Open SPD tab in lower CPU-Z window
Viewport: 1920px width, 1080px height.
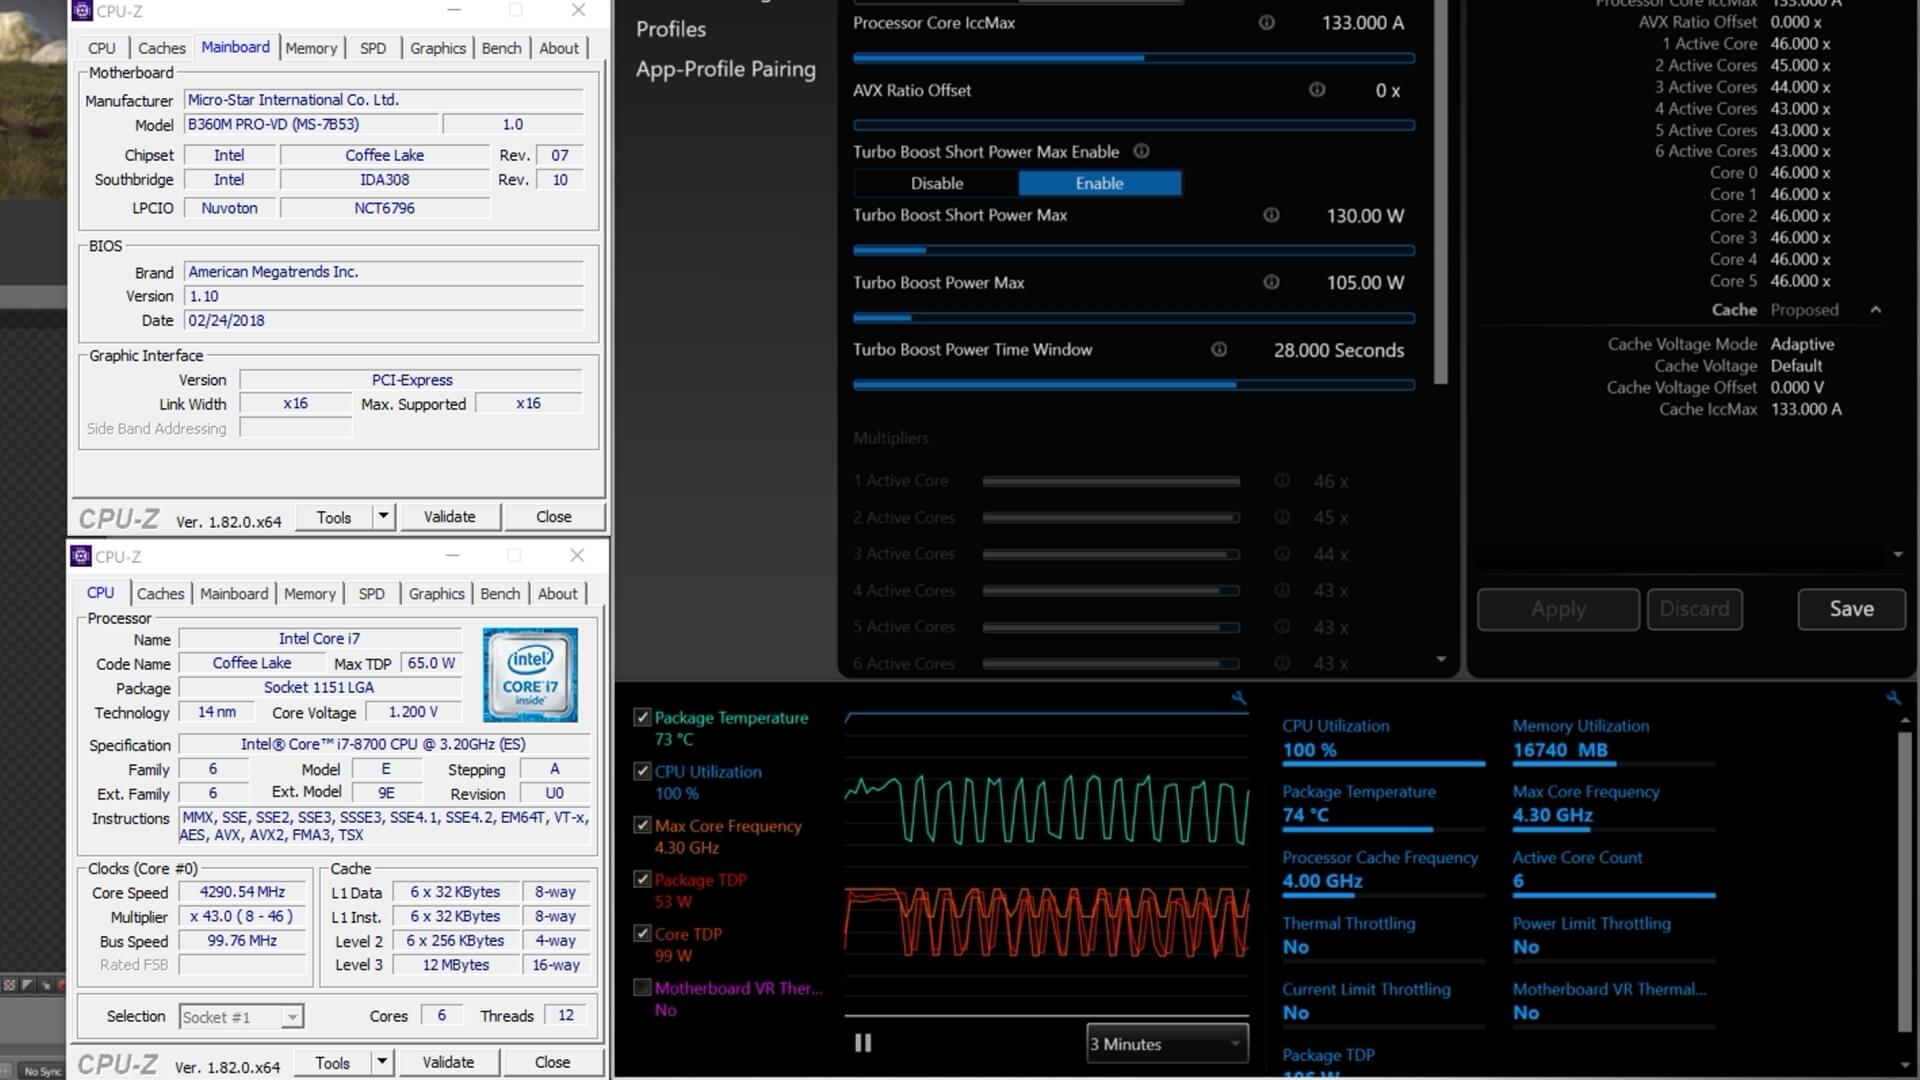tap(372, 593)
